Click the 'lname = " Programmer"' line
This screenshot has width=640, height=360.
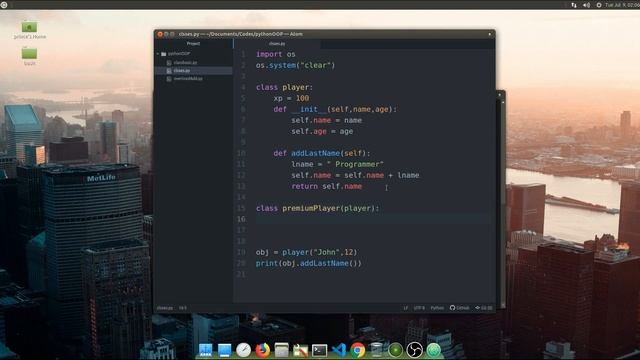tap(337, 164)
